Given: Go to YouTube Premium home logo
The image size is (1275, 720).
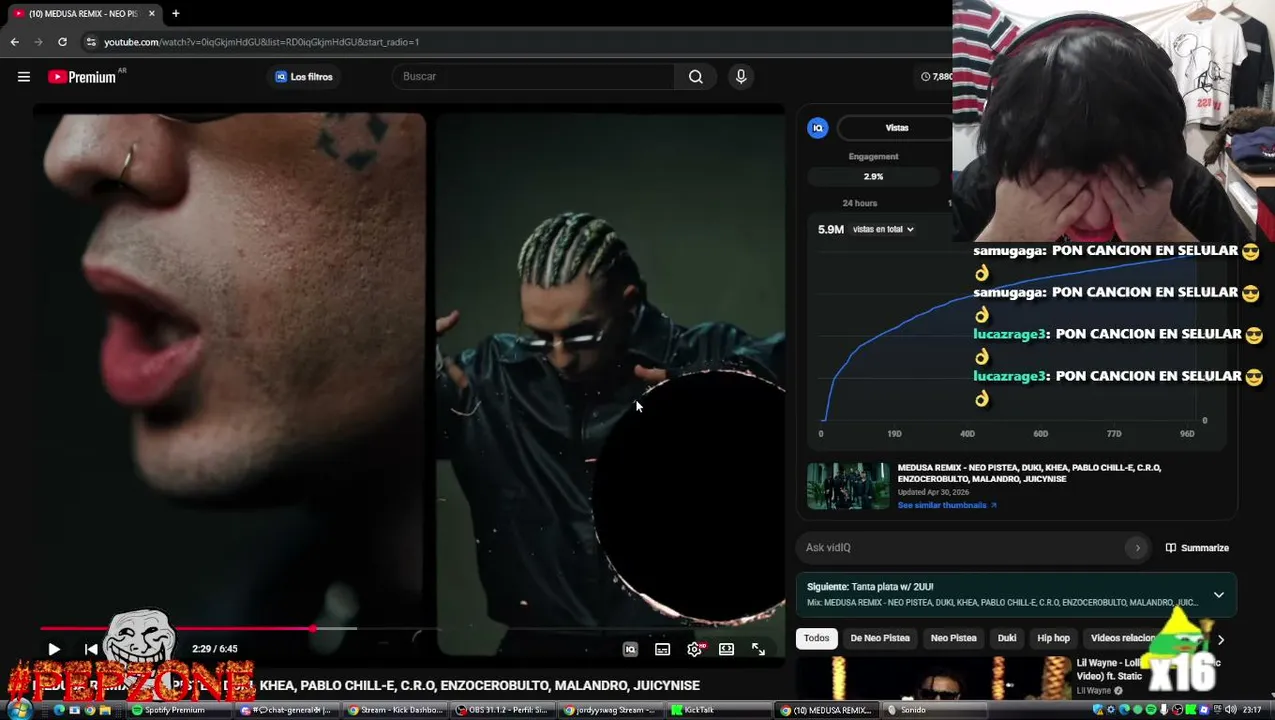Looking at the screenshot, I should [x=82, y=77].
